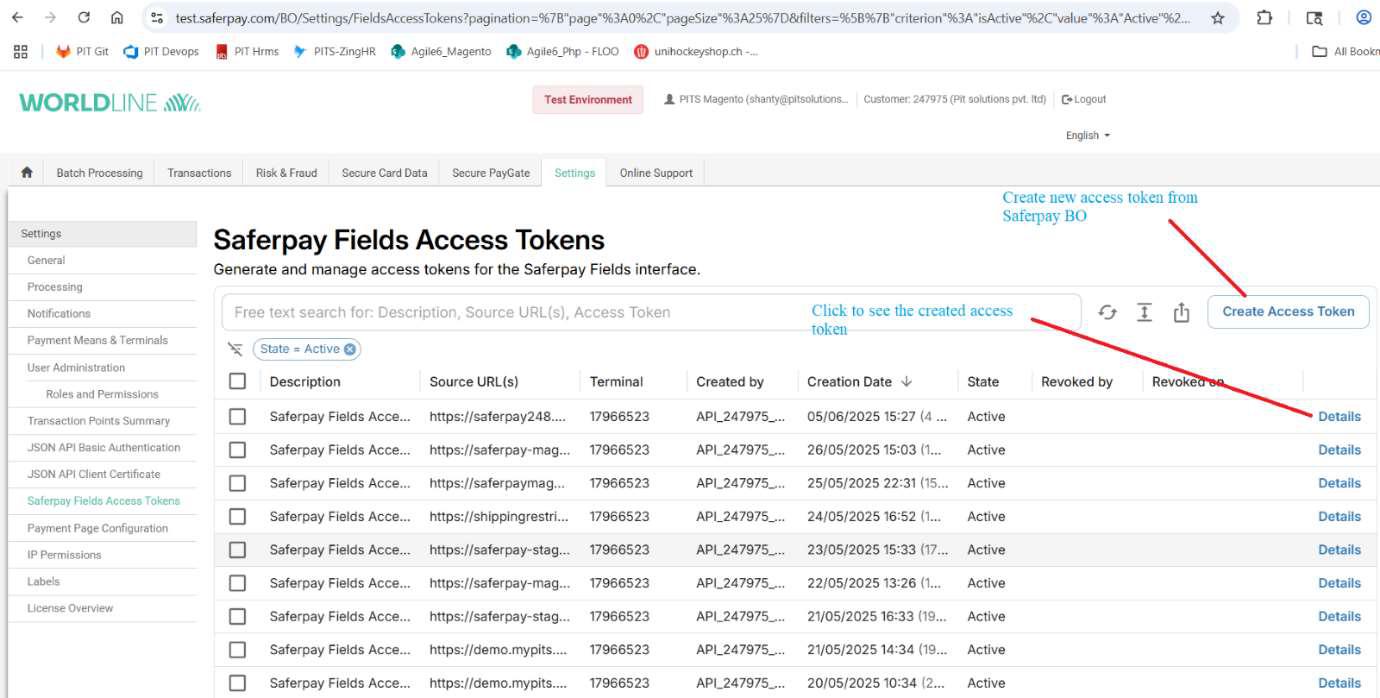The width and height of the screenshot is (1380, 698).
Task: Select the token row dated 25/05/2025 22:31
Action: tap(237, 483)
